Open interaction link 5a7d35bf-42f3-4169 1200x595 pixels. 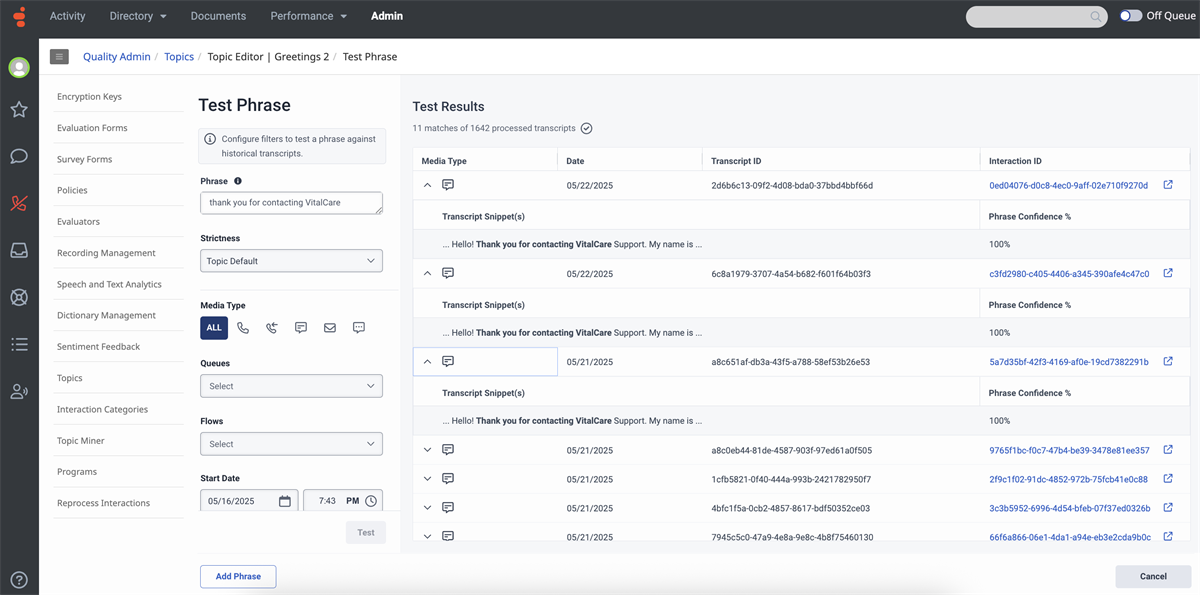[1068, 362]
